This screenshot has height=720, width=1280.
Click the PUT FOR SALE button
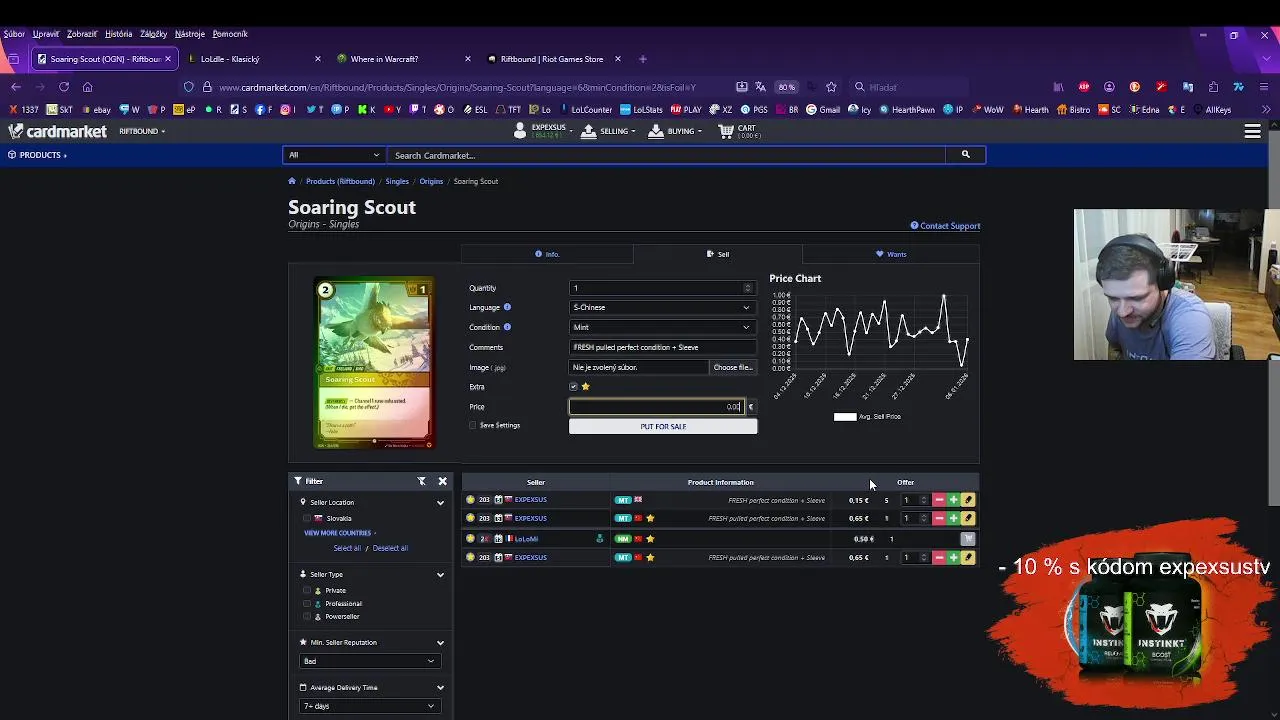pyautogui.click(x=663, y=426)
